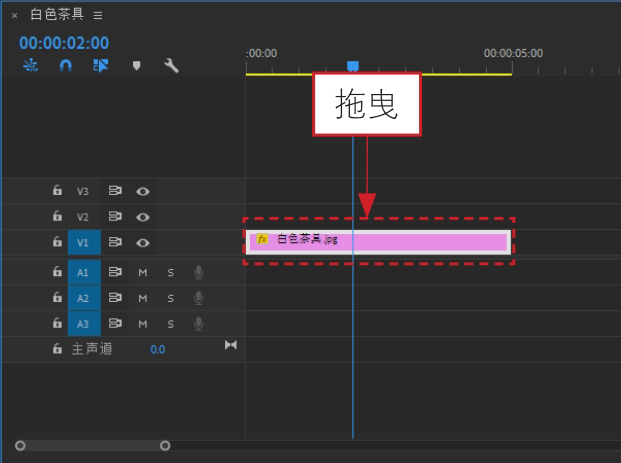621x463 pixels.
Task: Select the 白色茶具 sequence tab
Action: click(57, 15)
